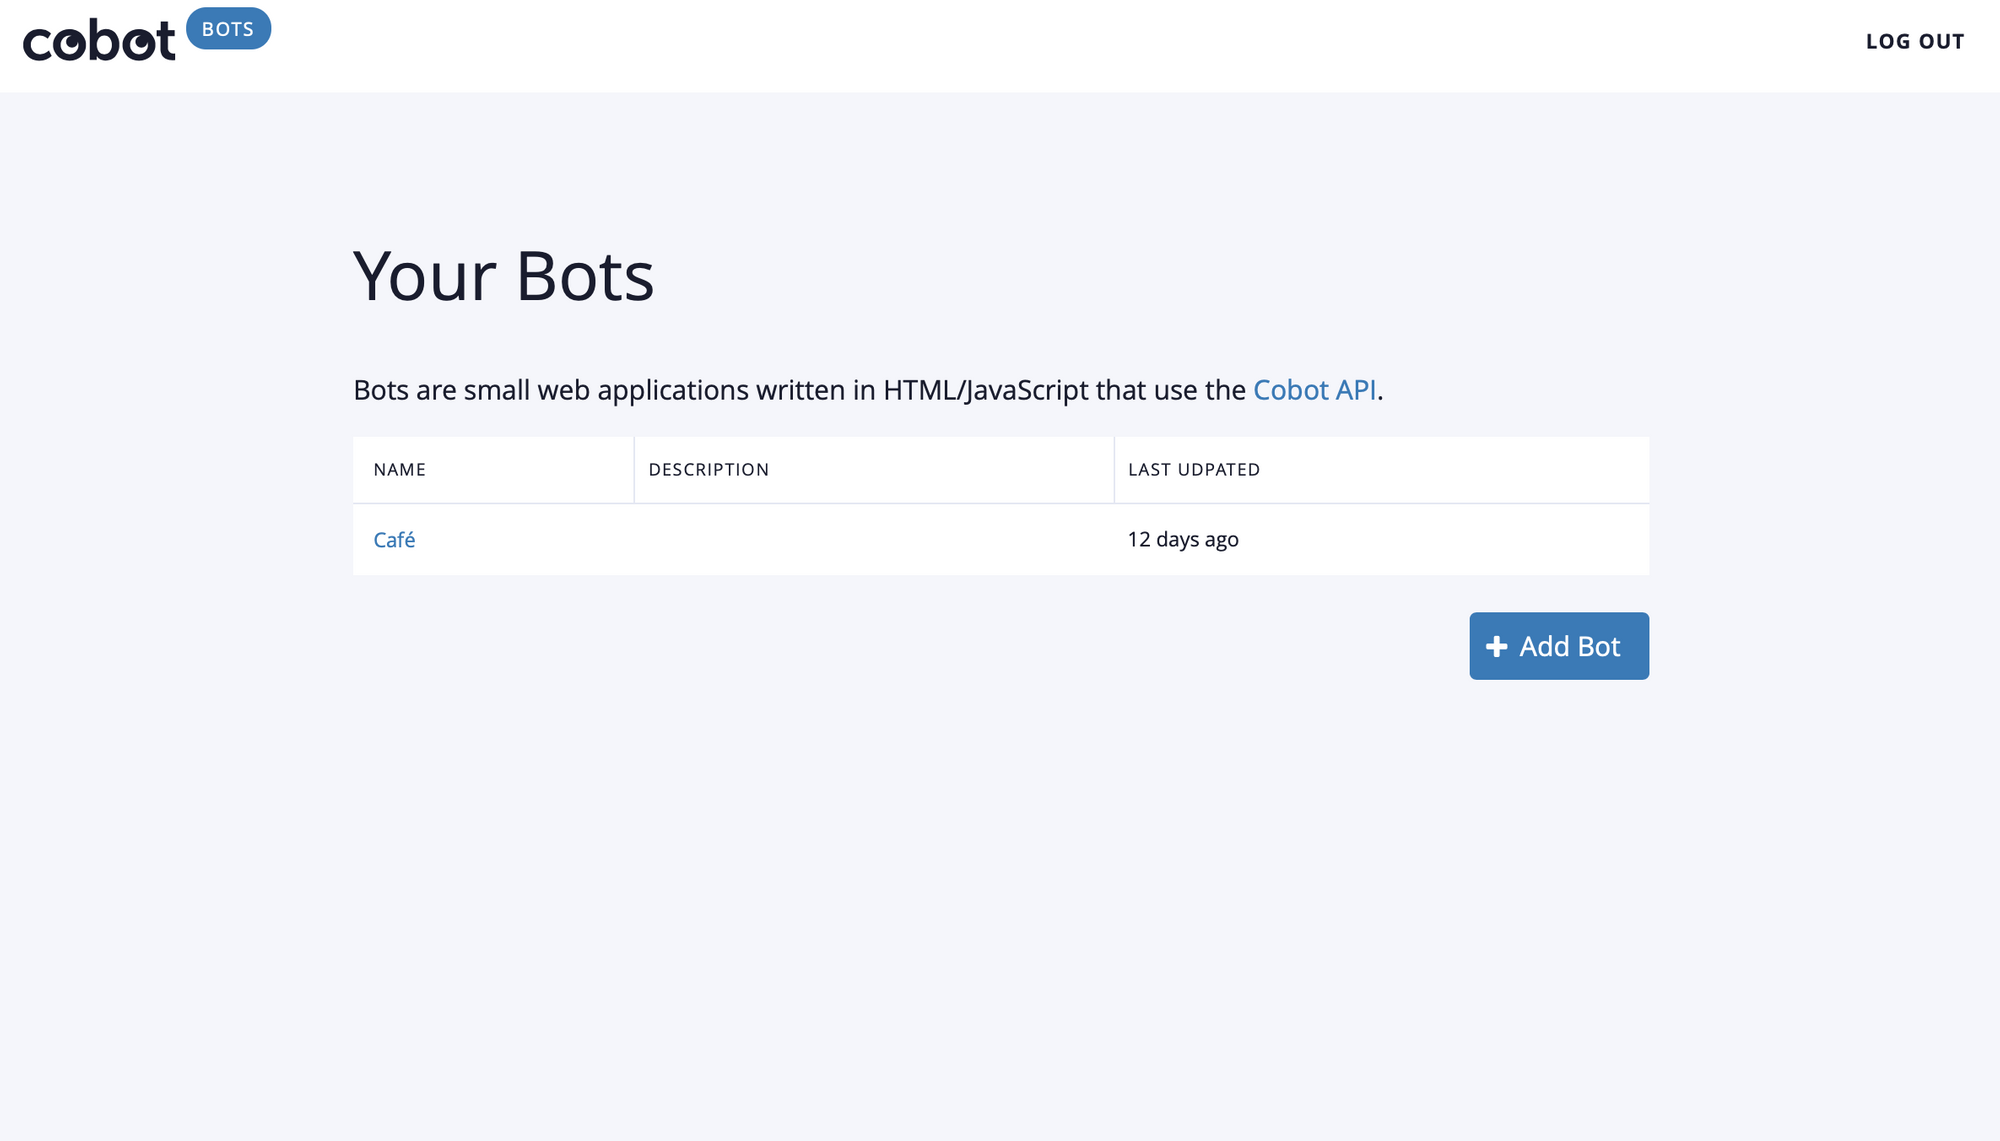This screenshot has height=1141, width=2000.
Task: Open the Cobot API documentation link
Action: [1314, 390]
